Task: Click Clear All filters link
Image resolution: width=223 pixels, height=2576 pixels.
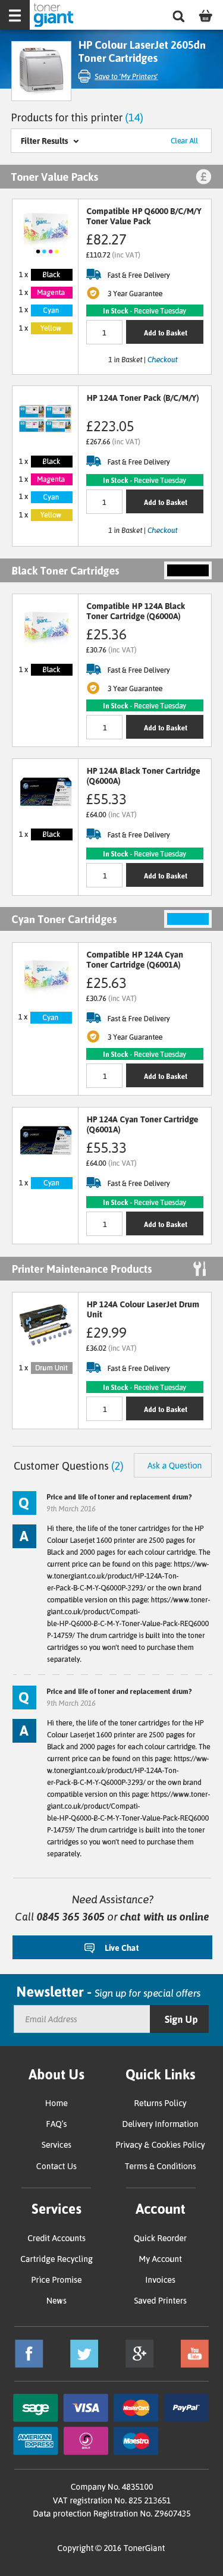Action: (x=184, y=141)
